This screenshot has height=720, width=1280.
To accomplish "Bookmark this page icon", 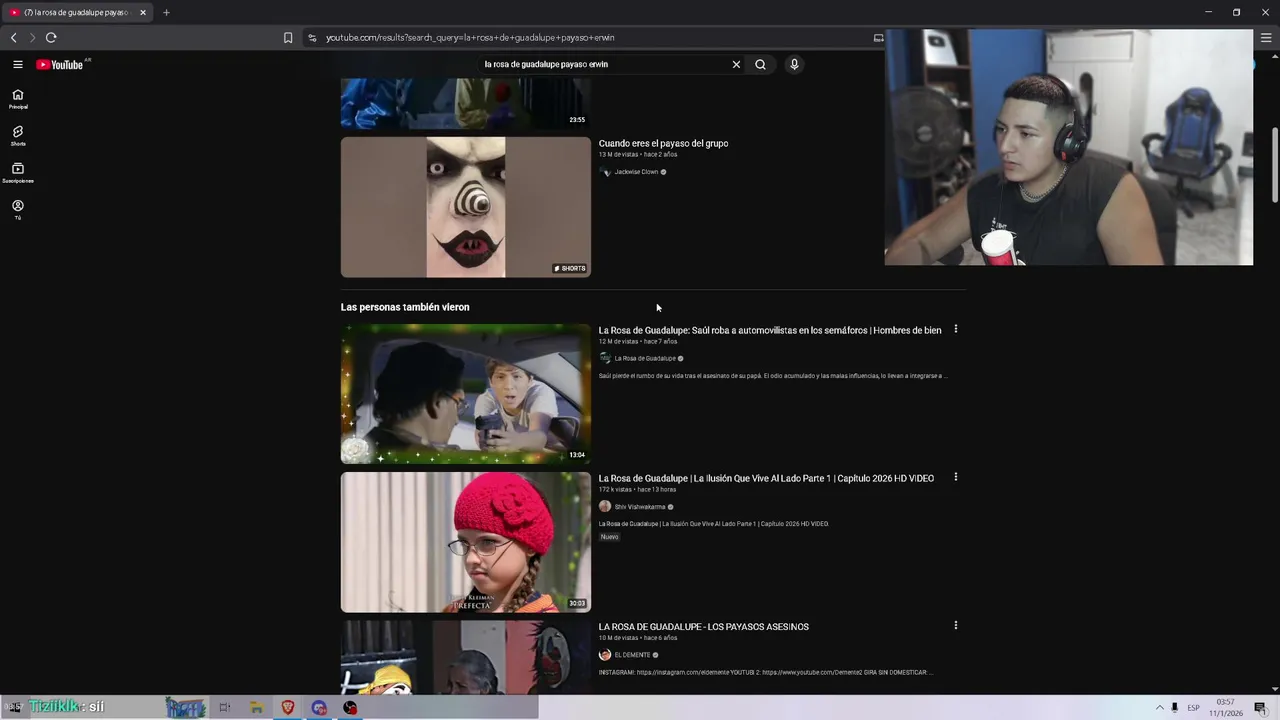I will point(288,37).
